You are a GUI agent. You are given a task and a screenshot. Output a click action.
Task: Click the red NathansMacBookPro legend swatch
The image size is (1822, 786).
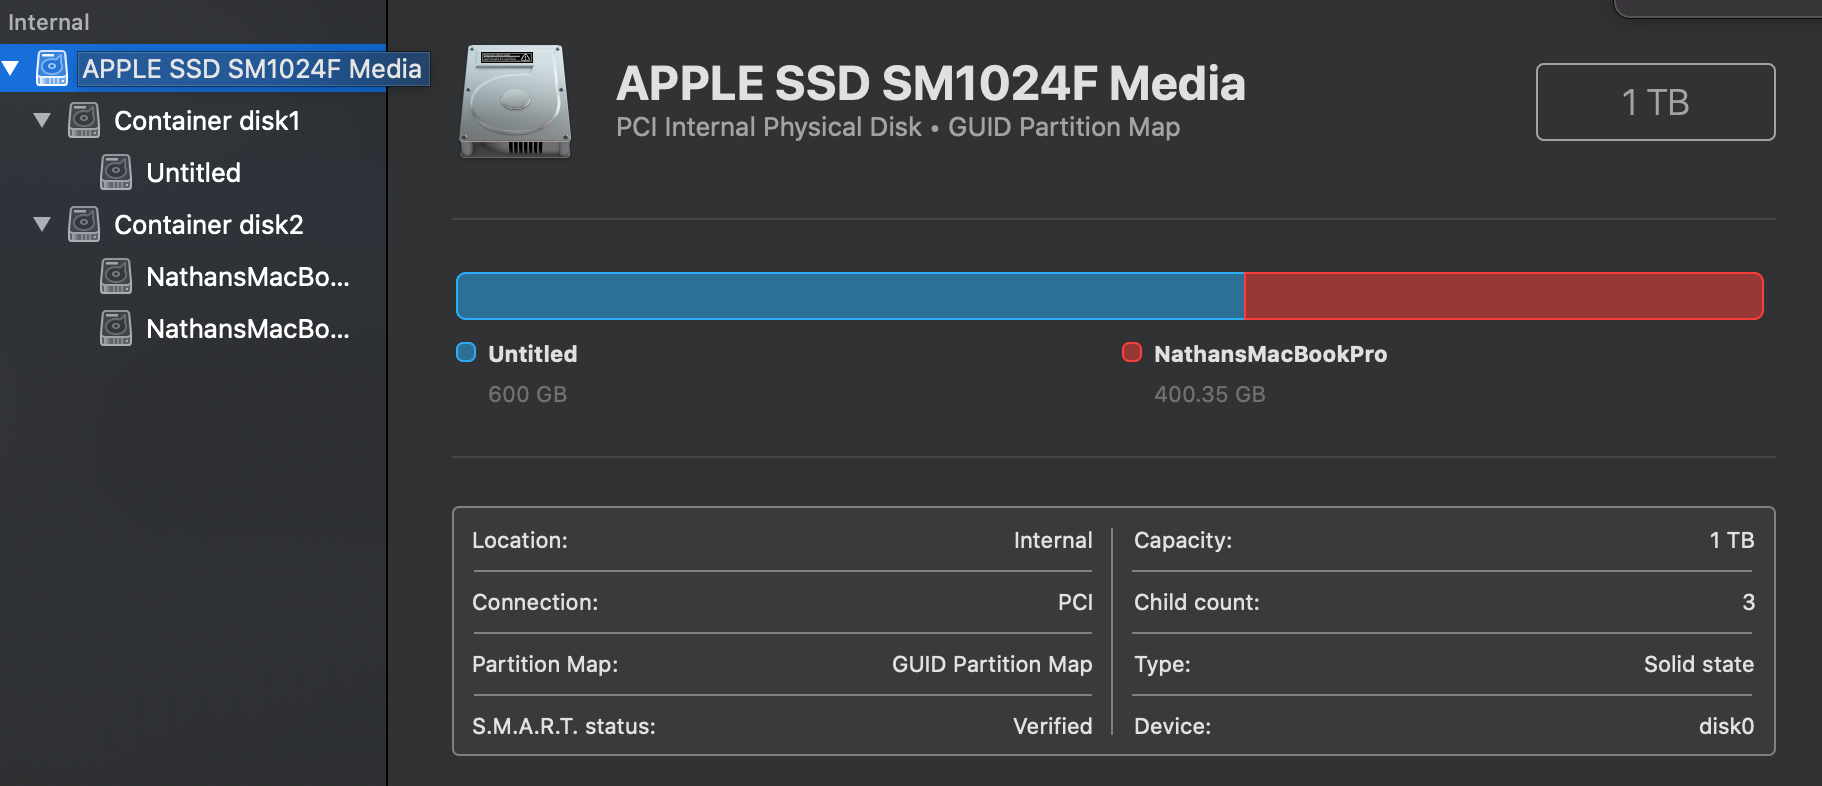[x=1132, y=352]
